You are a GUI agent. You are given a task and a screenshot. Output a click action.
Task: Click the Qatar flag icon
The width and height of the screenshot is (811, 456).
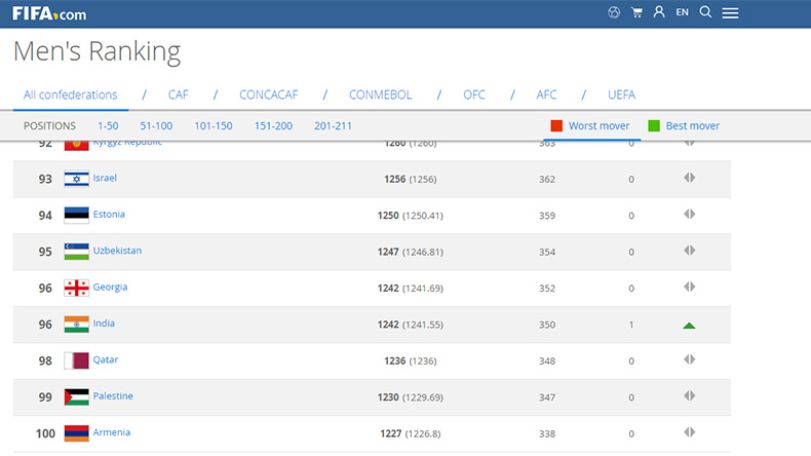point(77,360)
